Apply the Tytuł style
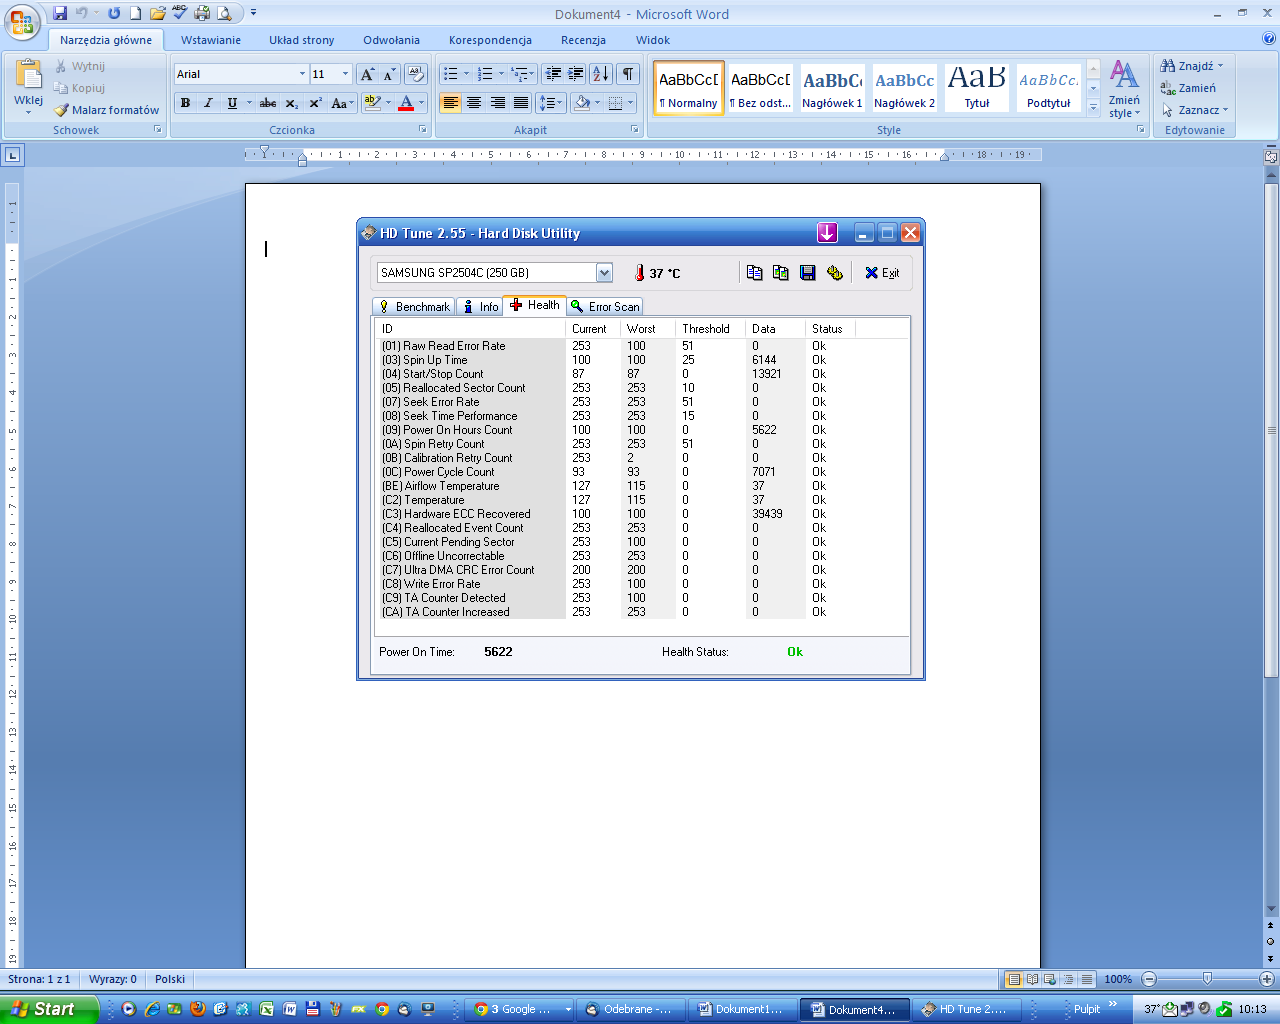The image size is (1280, 1024). coord(976,88)
